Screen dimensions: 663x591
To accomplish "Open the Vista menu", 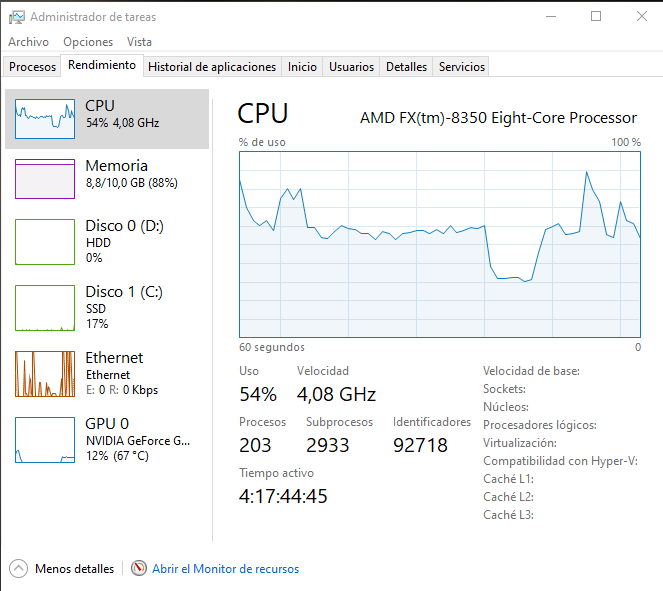I will (x=140, y=42).
